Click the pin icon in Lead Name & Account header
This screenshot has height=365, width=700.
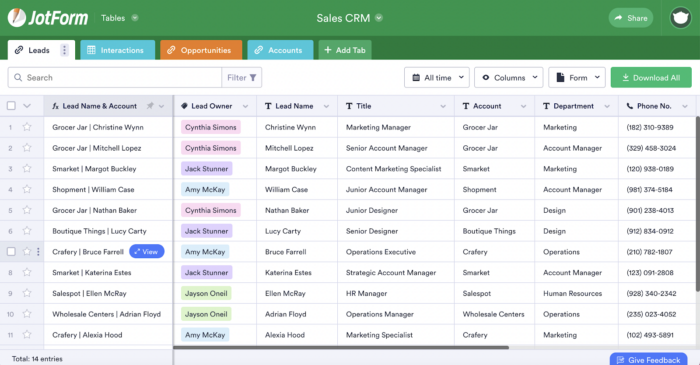pyautogui.click(x=150, y=106)
